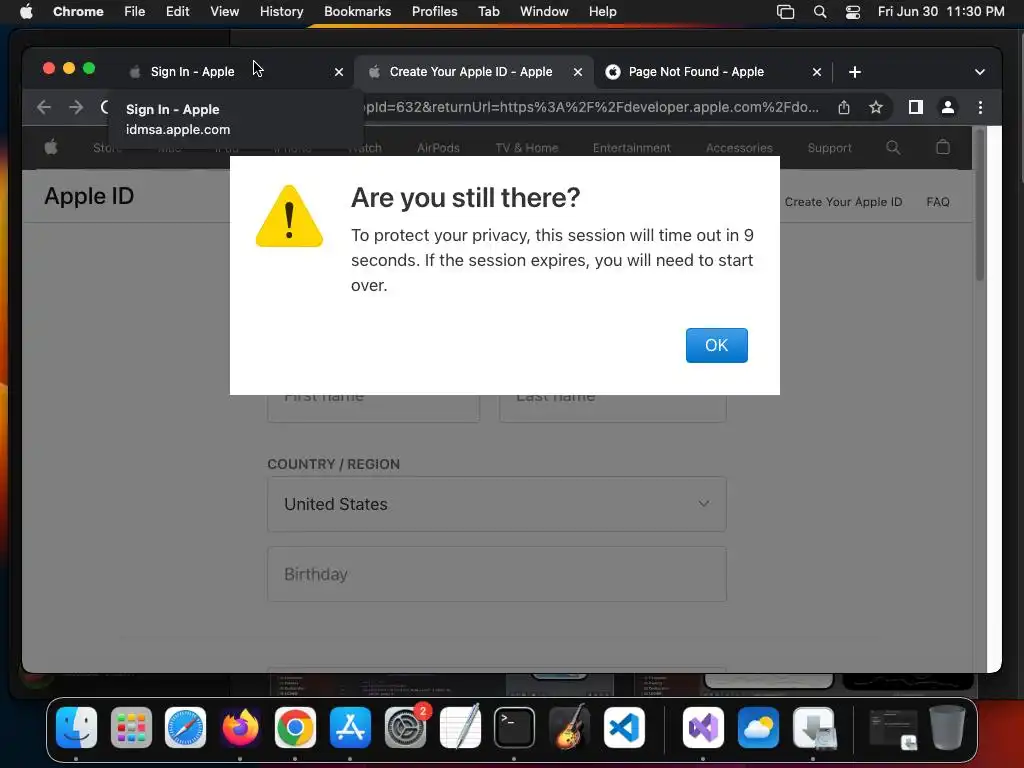
Task: Click the page vertical scrollbar
Action: click(x=980, y=206)
